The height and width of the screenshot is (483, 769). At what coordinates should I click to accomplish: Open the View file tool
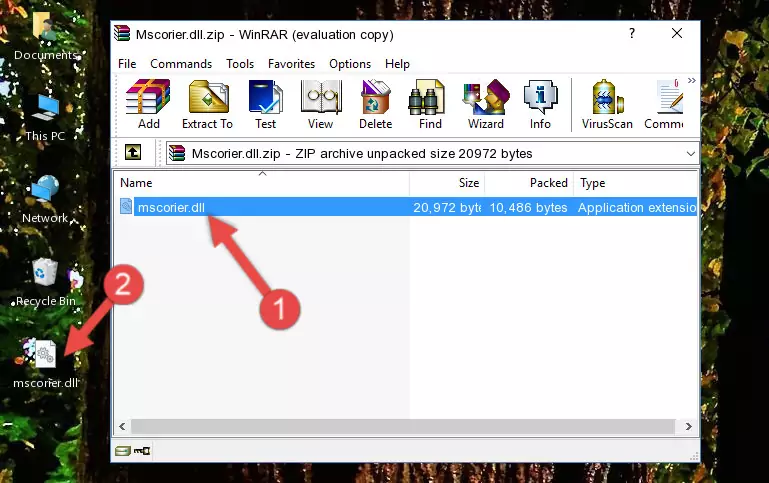point(321,104)
